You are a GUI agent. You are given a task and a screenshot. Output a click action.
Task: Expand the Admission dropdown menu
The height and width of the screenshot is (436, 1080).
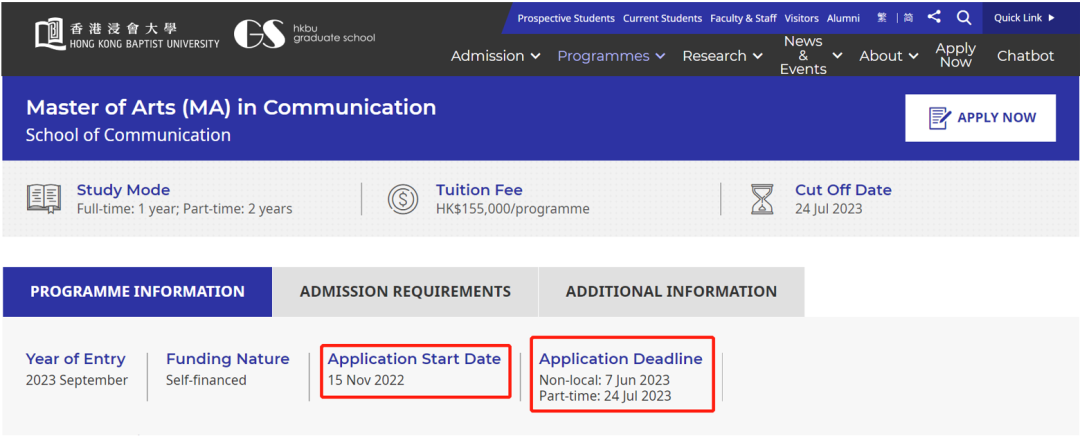495,56
